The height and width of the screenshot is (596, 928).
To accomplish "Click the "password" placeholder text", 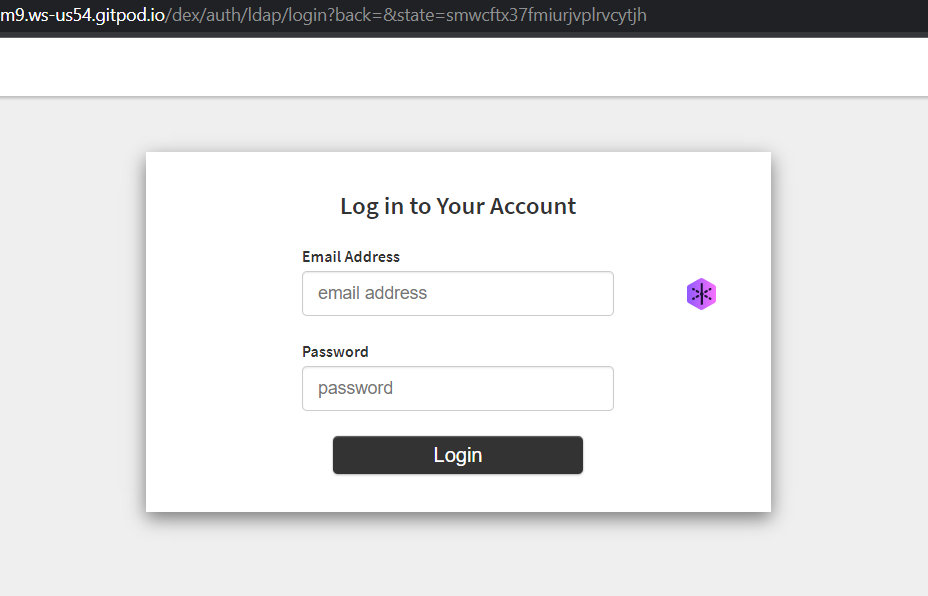I will coord(356,389).
